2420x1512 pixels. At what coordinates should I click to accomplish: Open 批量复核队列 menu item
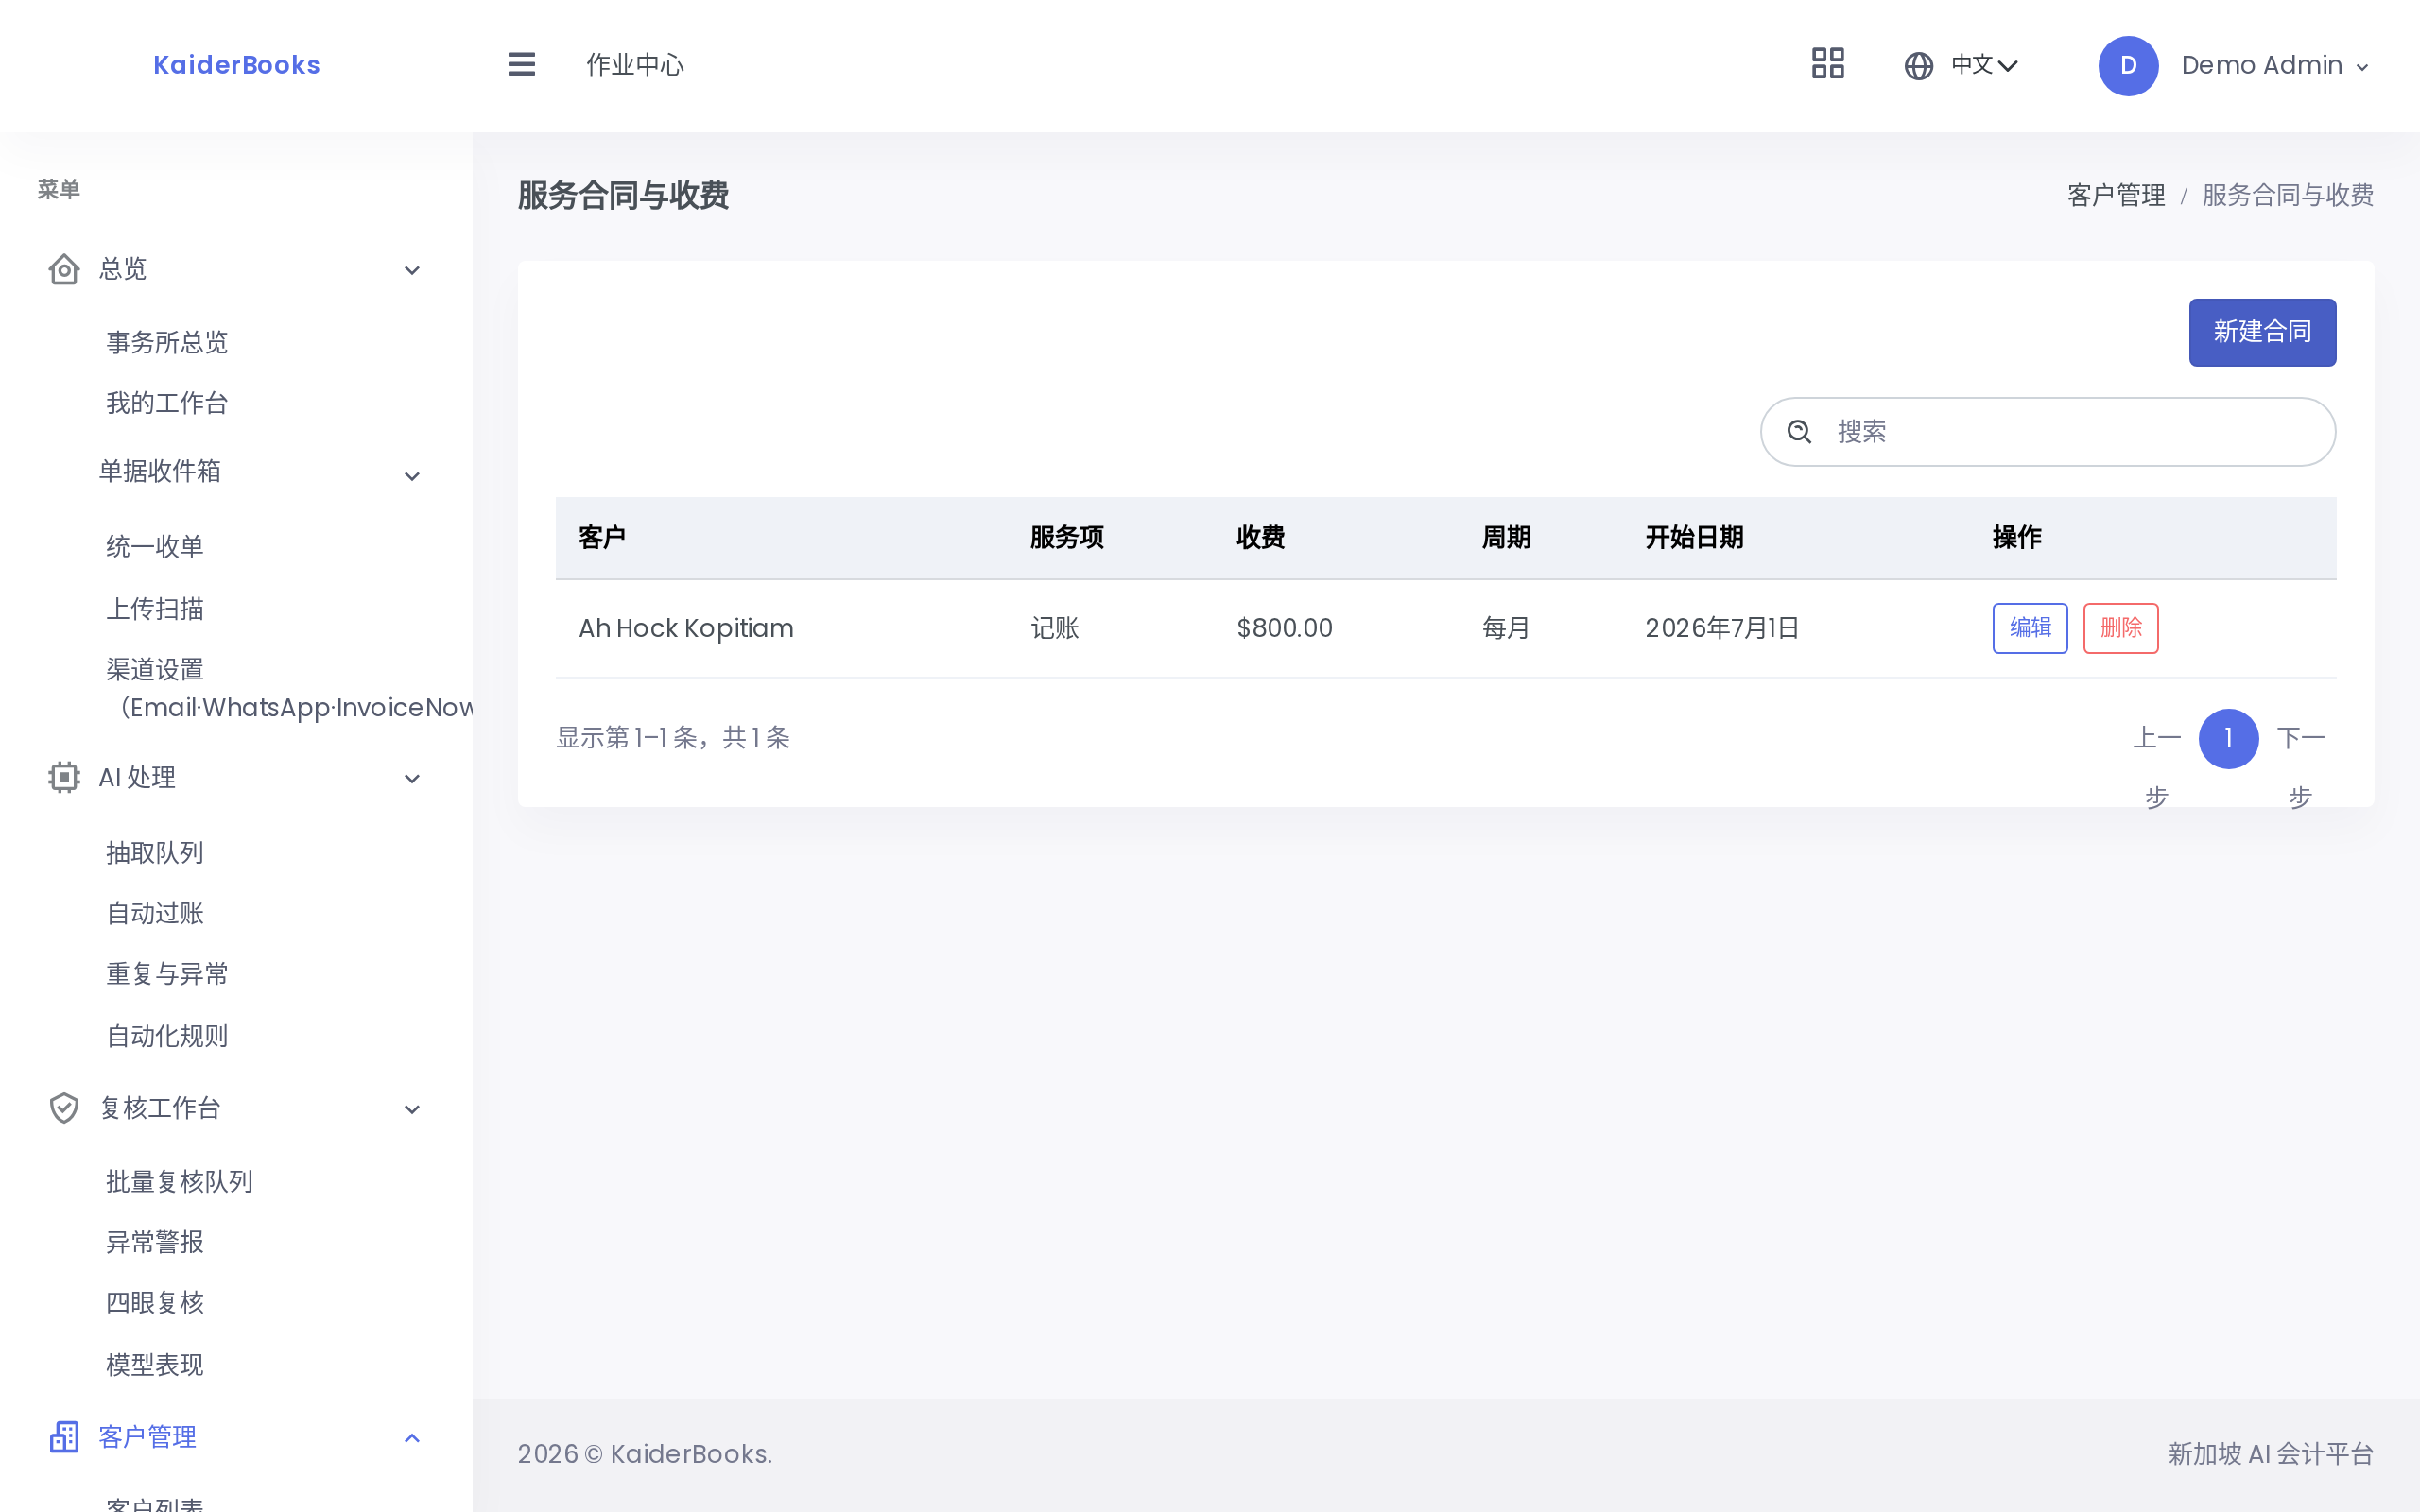(179, 1181)
